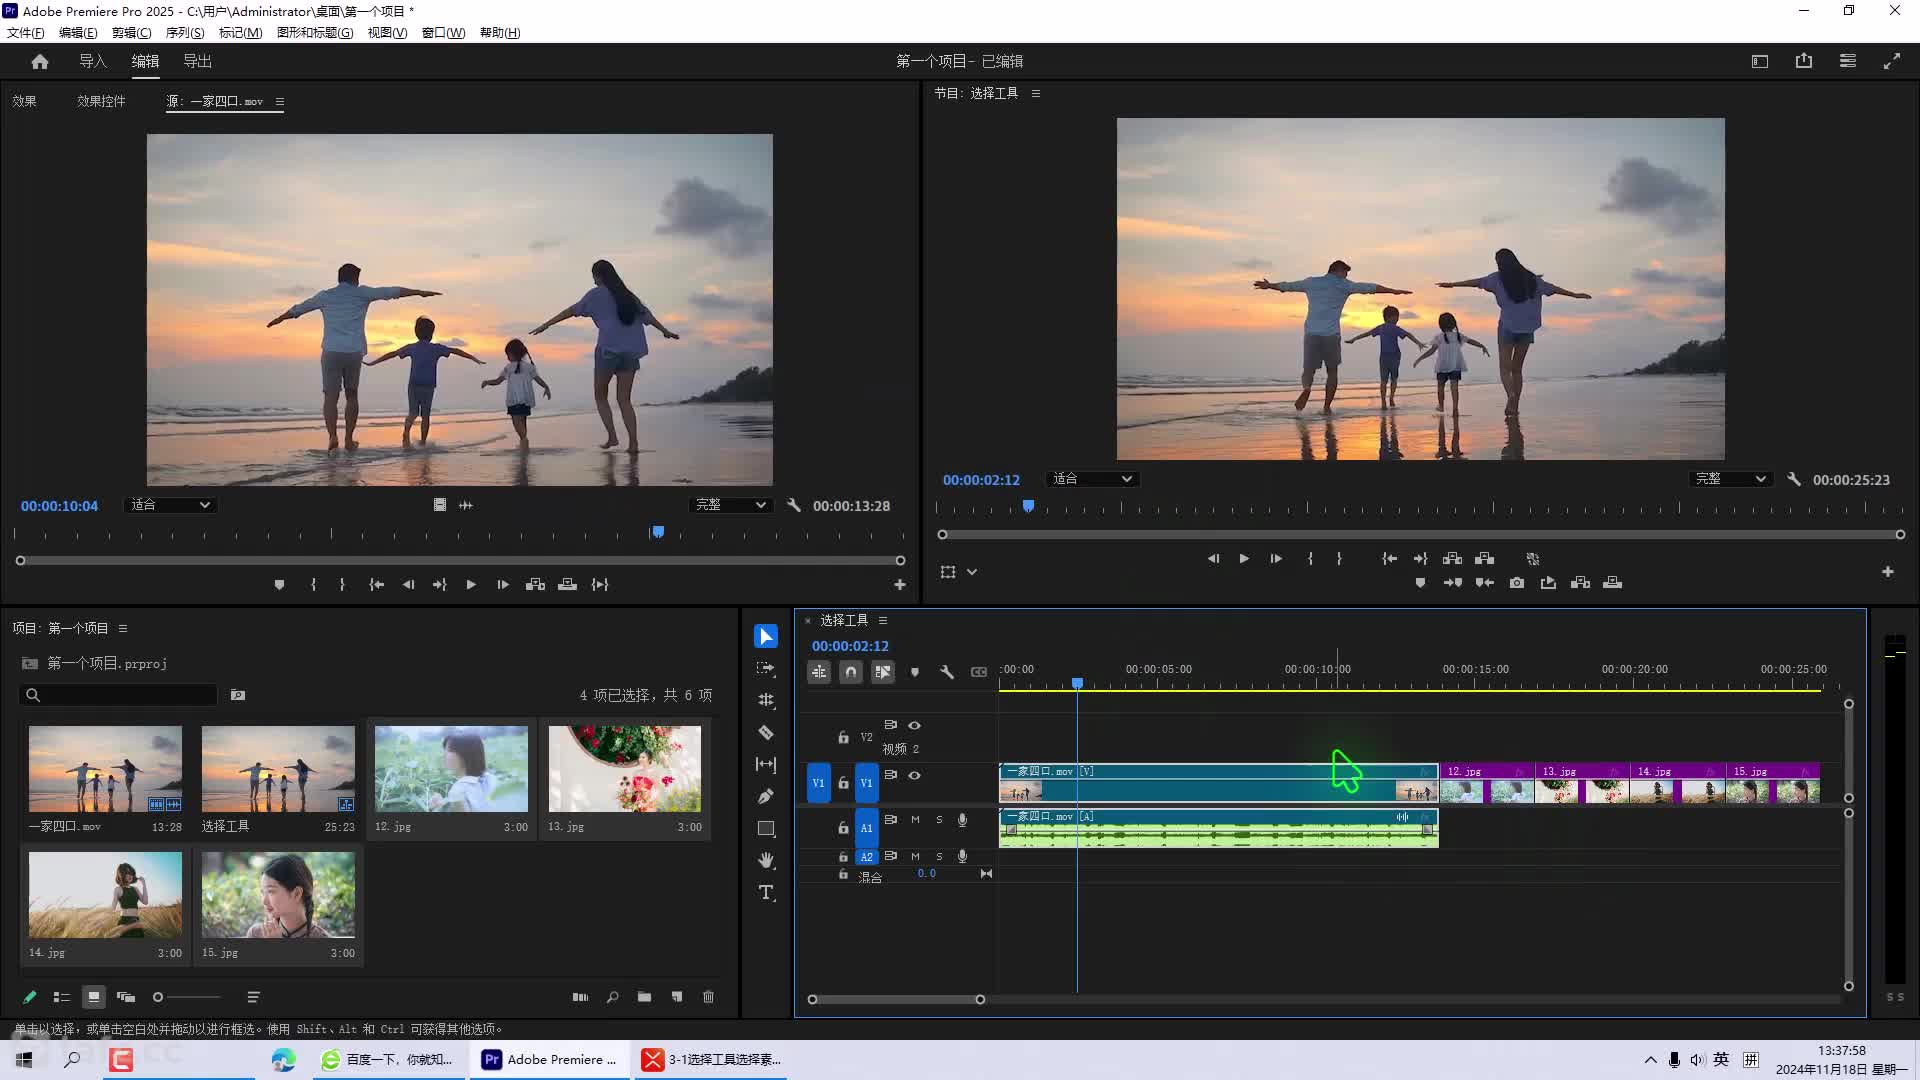
Task: Expand the safe margins overlay dropdown chevron
Action: pos(972,572)
